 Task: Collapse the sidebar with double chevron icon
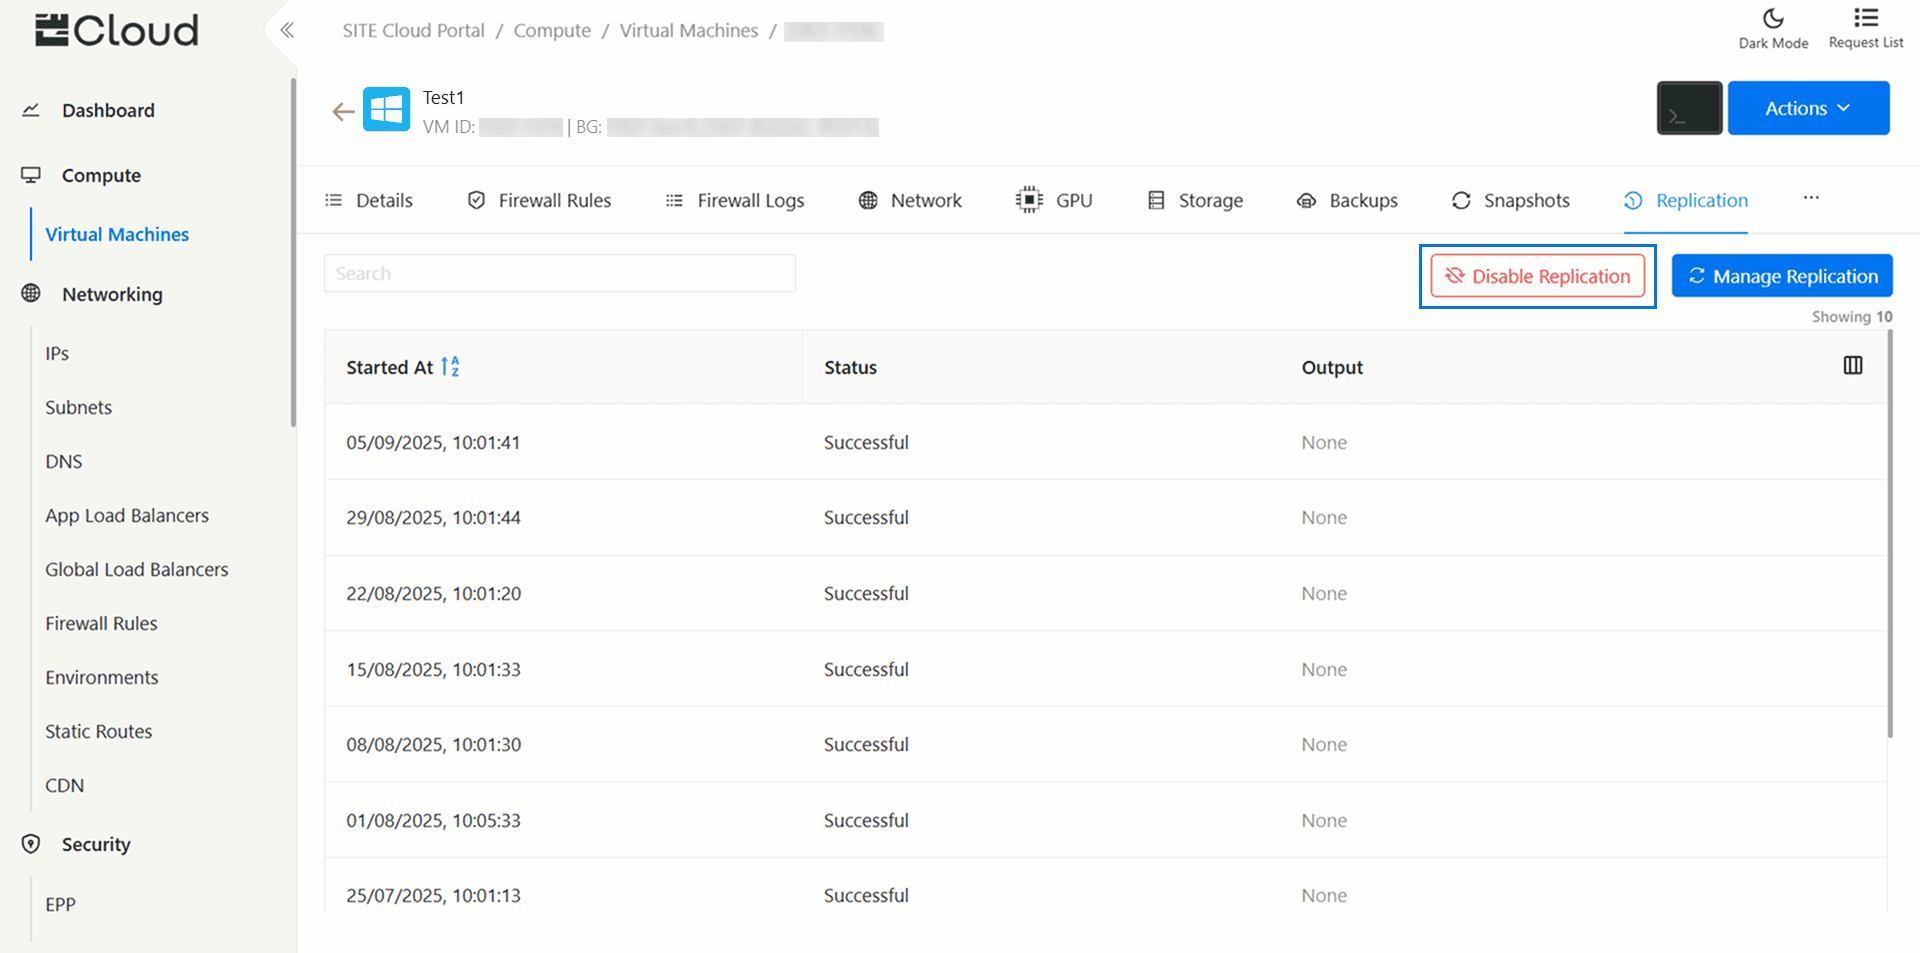[287, 30]
